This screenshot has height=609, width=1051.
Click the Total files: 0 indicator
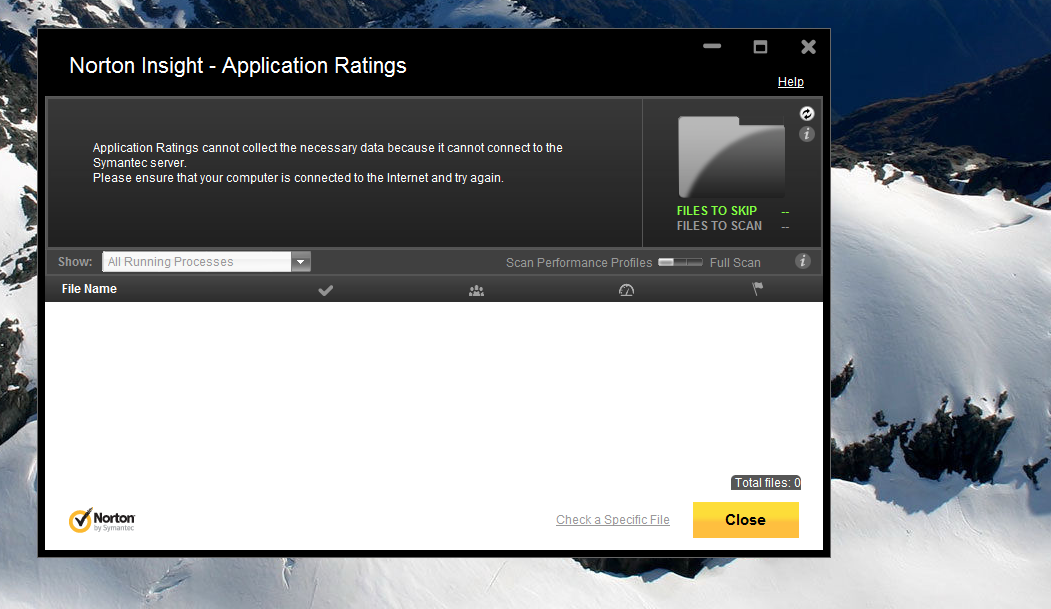[766, 482]
